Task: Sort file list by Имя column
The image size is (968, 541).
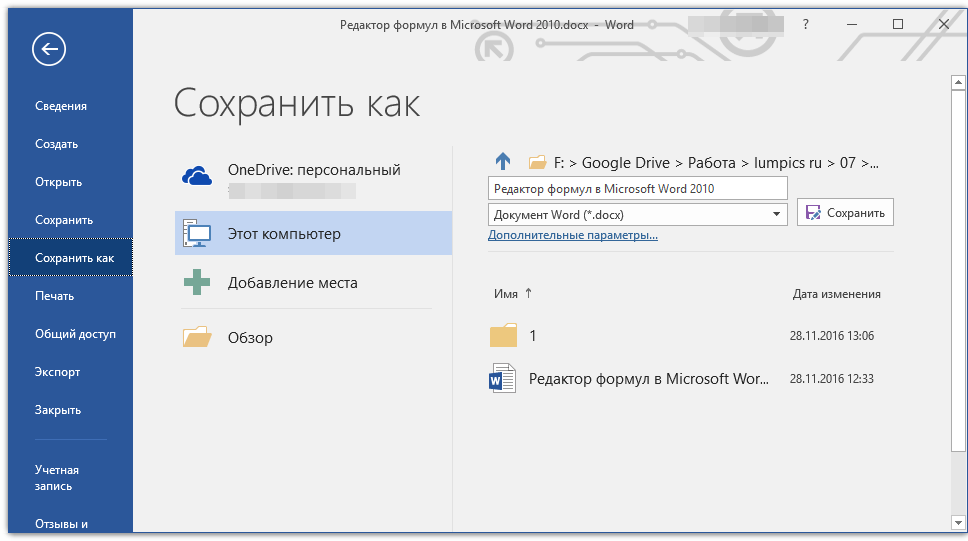Action: [506, 294]
